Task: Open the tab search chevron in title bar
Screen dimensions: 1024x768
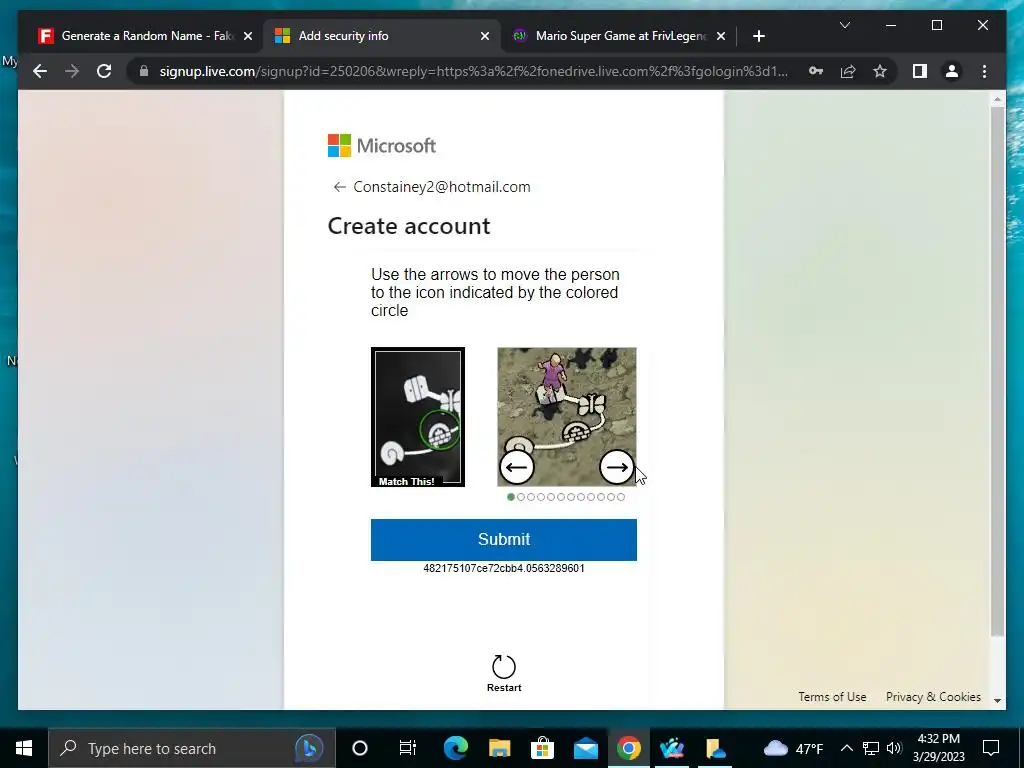Action: click(x=844, y=25)
